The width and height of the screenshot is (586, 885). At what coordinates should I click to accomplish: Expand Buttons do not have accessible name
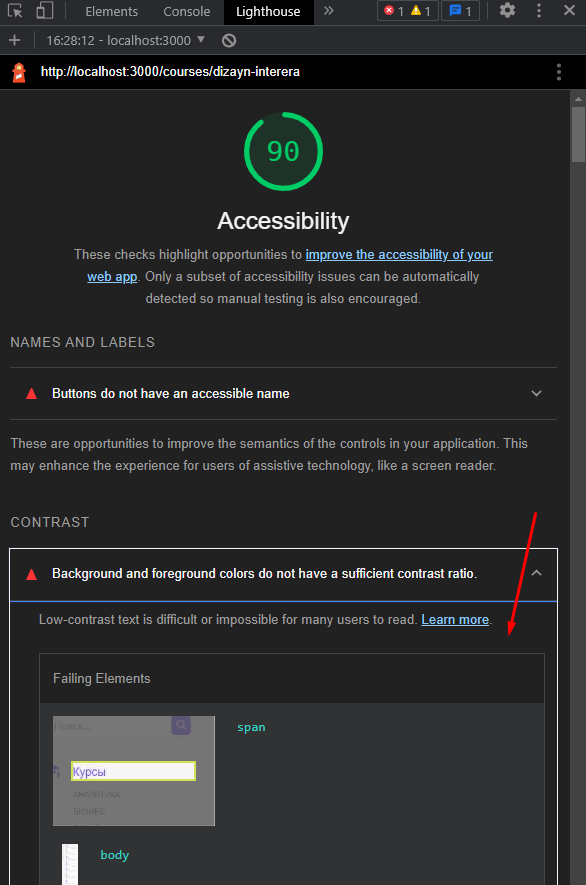click(283, 393)
